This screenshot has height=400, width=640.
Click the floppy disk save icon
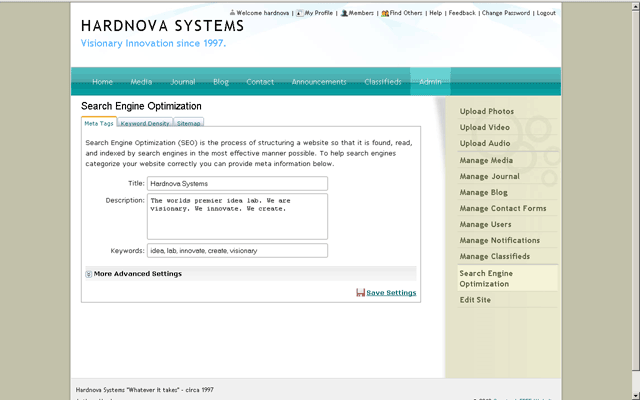click(360, 293)
